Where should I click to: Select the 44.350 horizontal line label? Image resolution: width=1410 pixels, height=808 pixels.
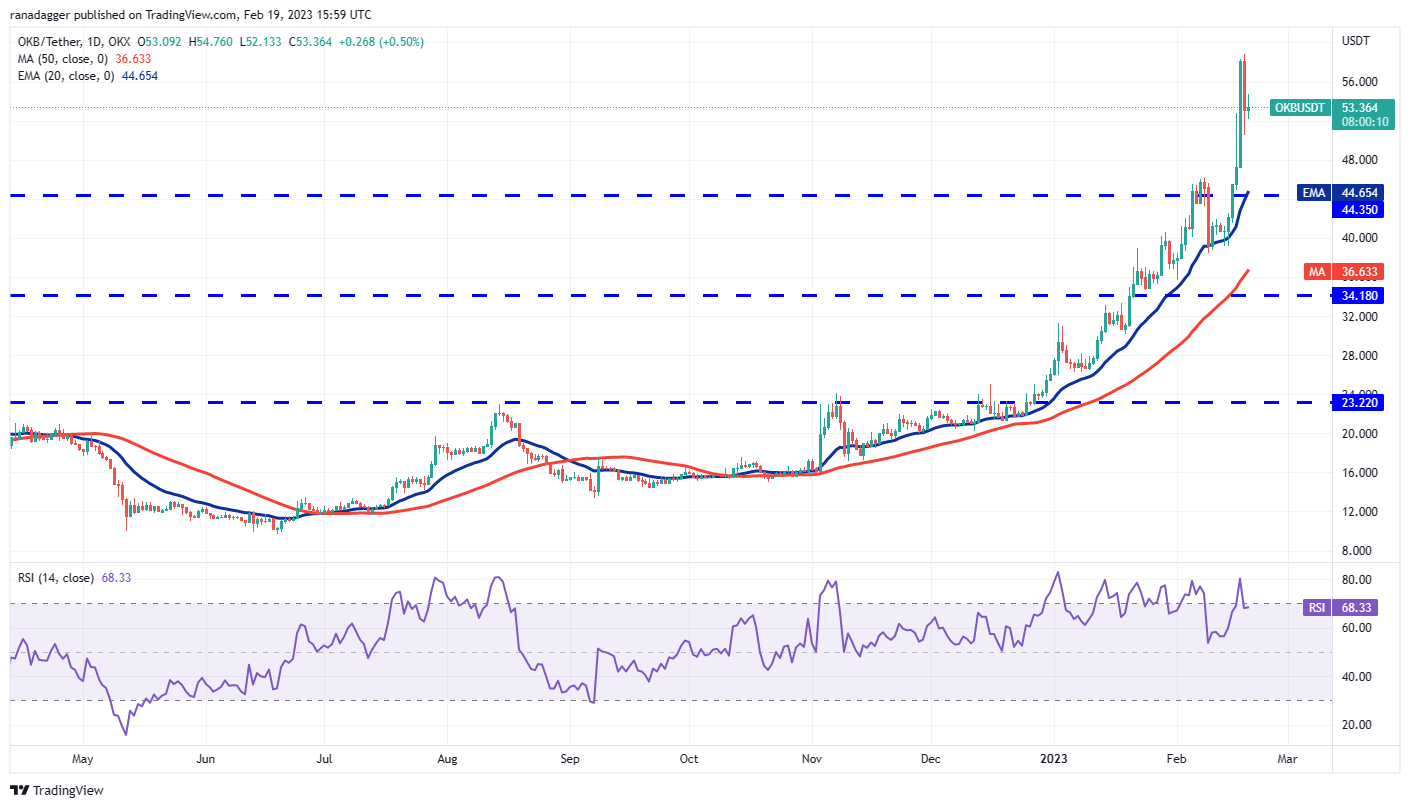pos(1357,208)
